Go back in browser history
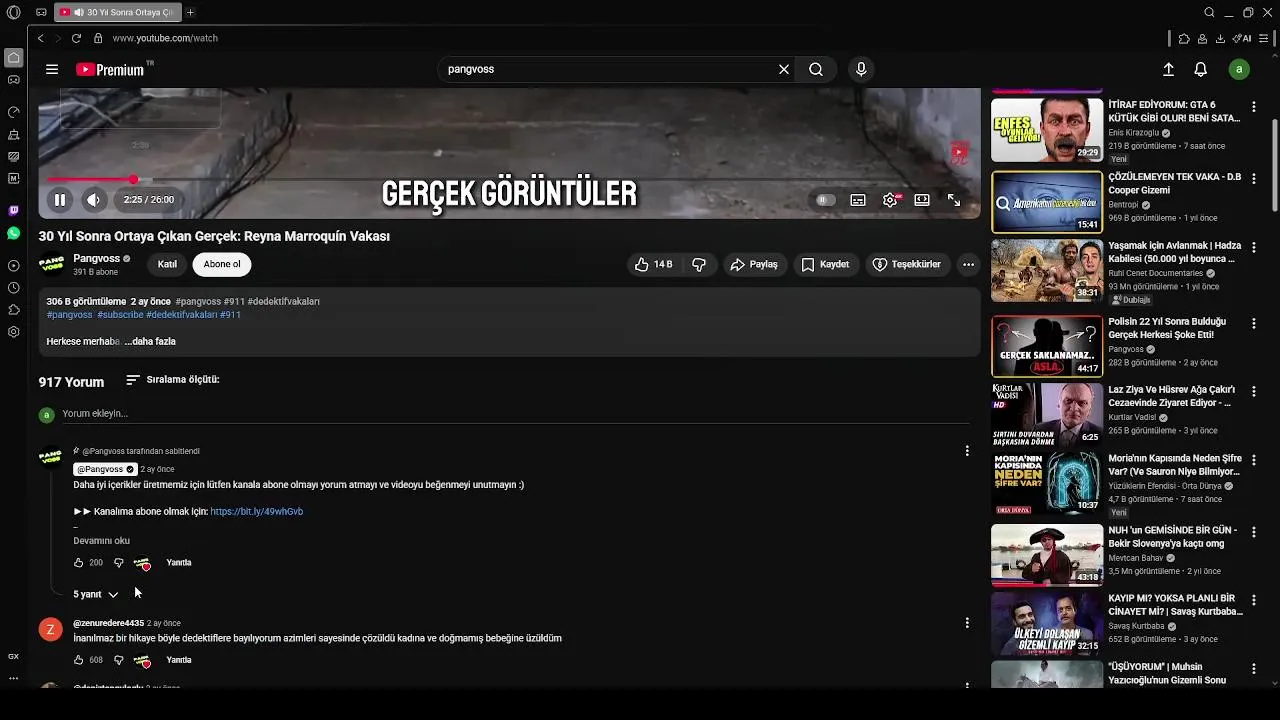 tap(40, 38)
